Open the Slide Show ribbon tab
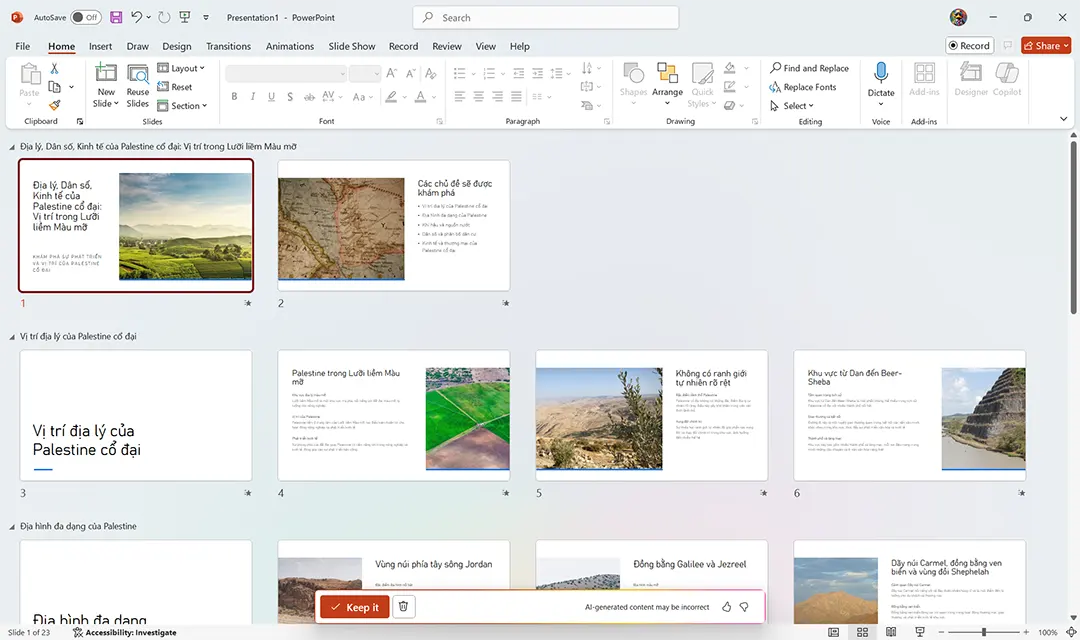The image size is (1080, 640). [351, 46]
